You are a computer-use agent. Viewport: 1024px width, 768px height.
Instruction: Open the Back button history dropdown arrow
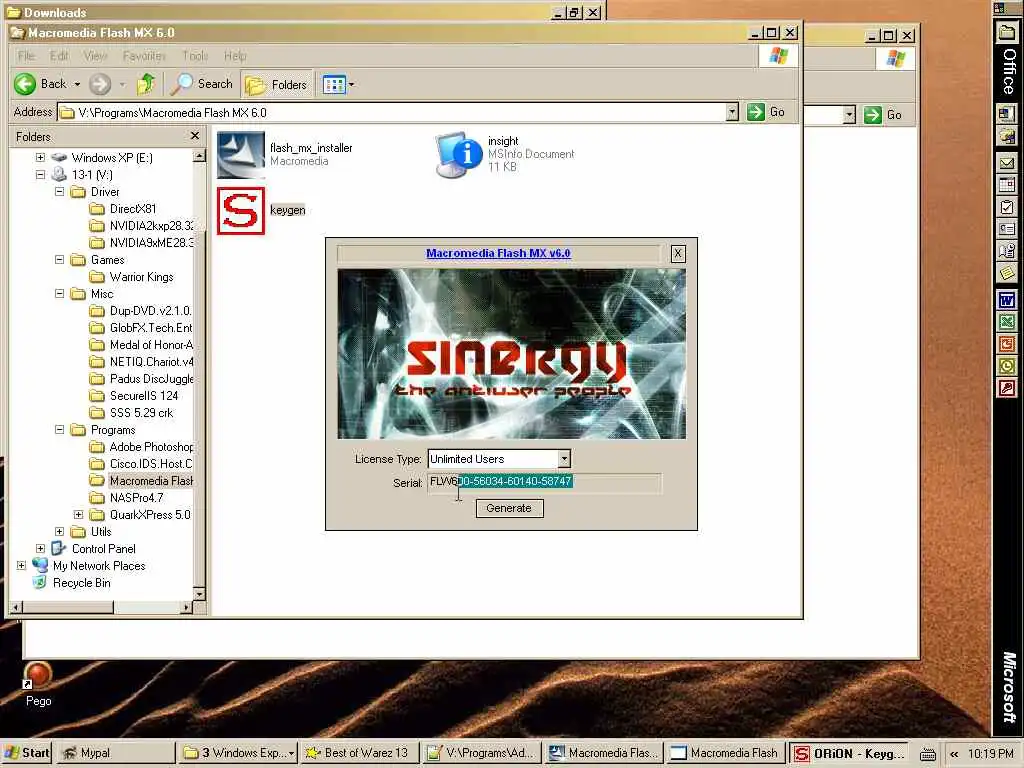77,84
